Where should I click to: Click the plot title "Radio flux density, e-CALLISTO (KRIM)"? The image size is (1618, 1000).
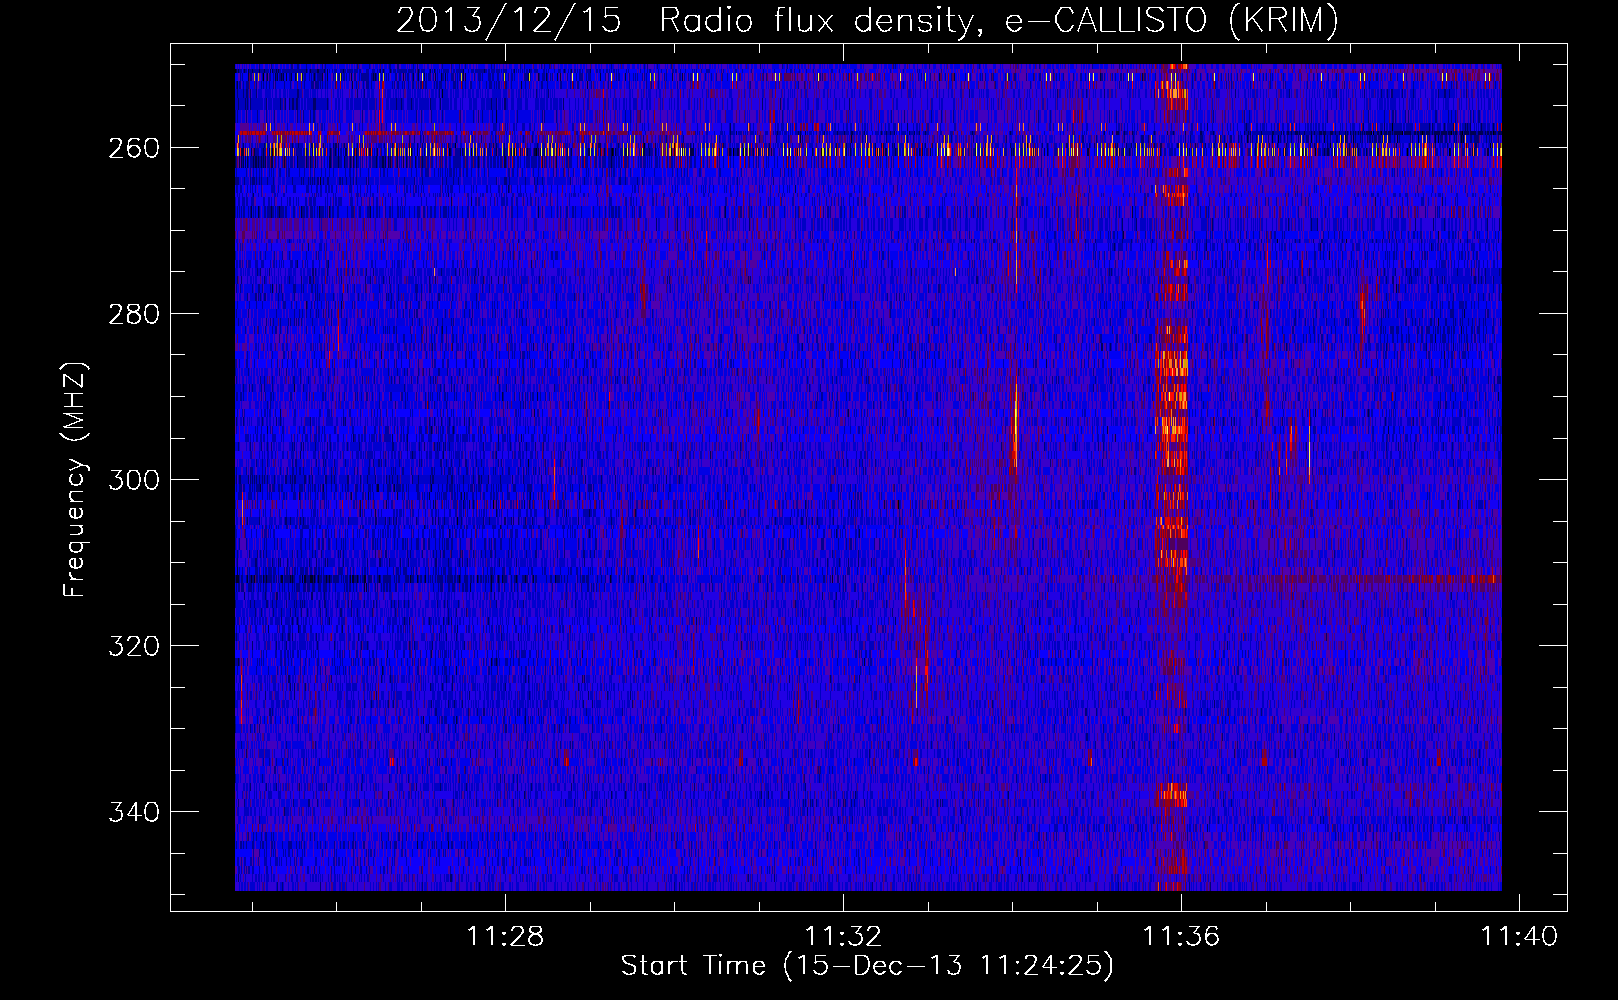pos(999,20)
